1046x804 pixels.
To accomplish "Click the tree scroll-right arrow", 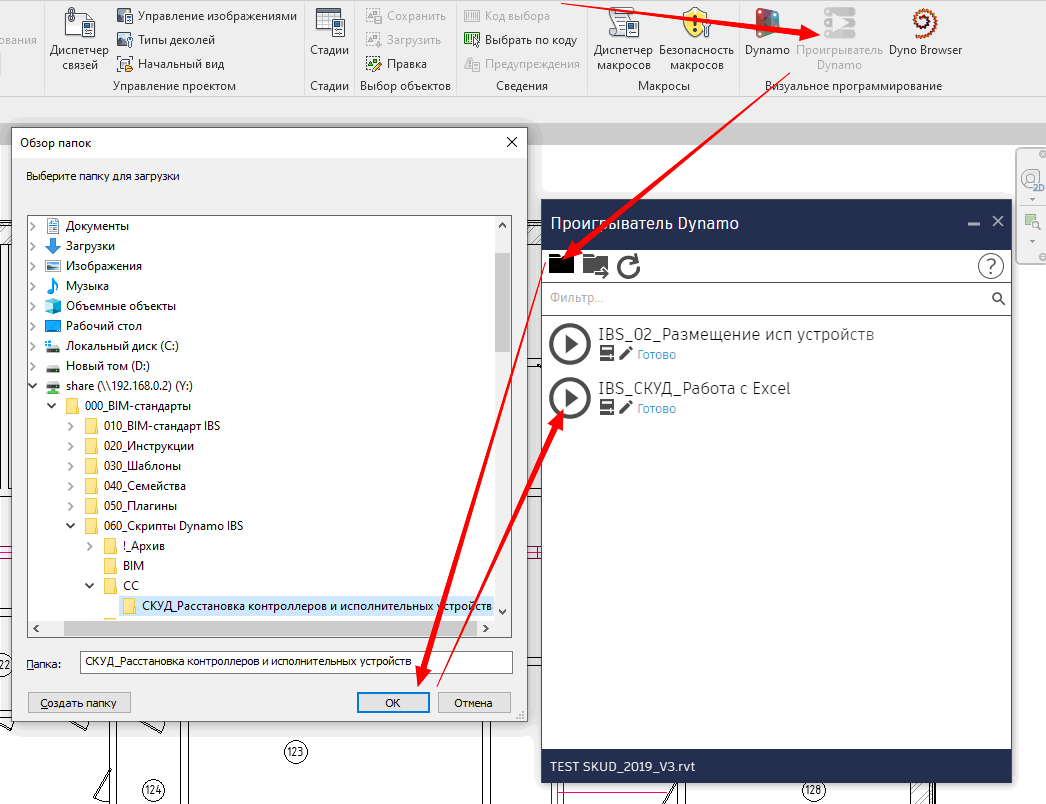I will point(486,629).
